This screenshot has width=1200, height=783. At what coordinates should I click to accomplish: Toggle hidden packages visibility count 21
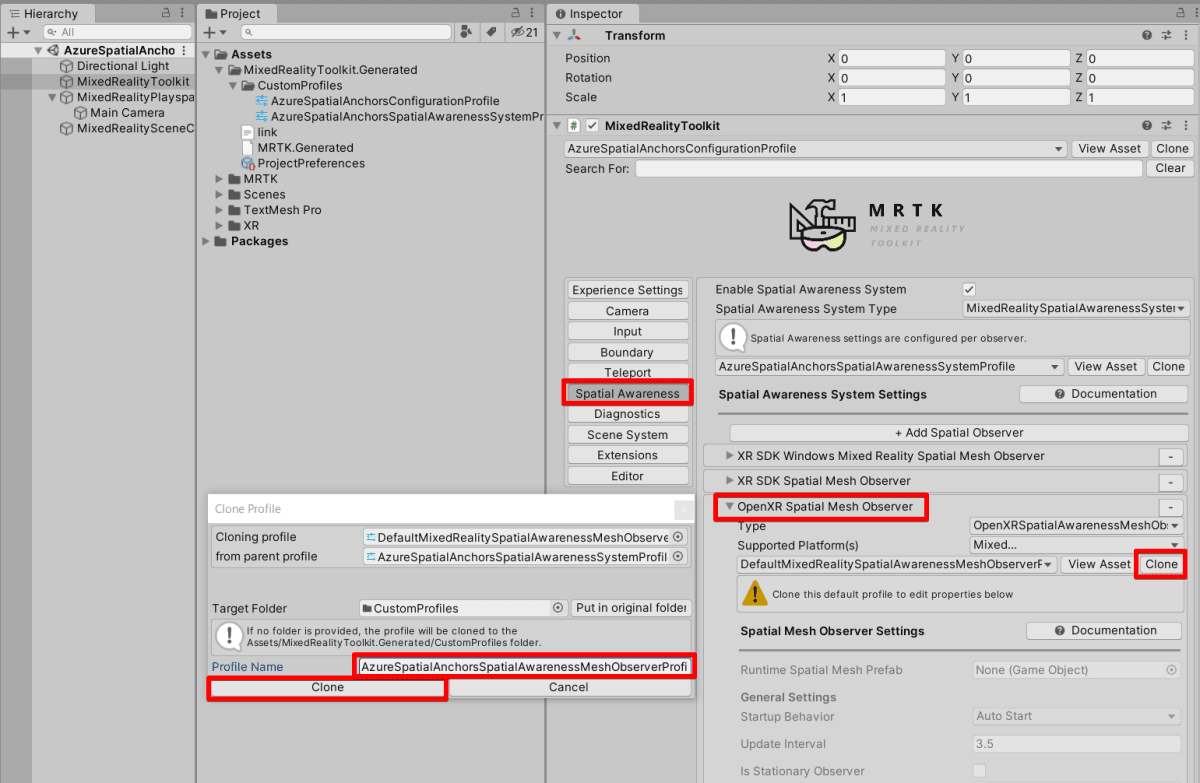[x=524, y=32]
